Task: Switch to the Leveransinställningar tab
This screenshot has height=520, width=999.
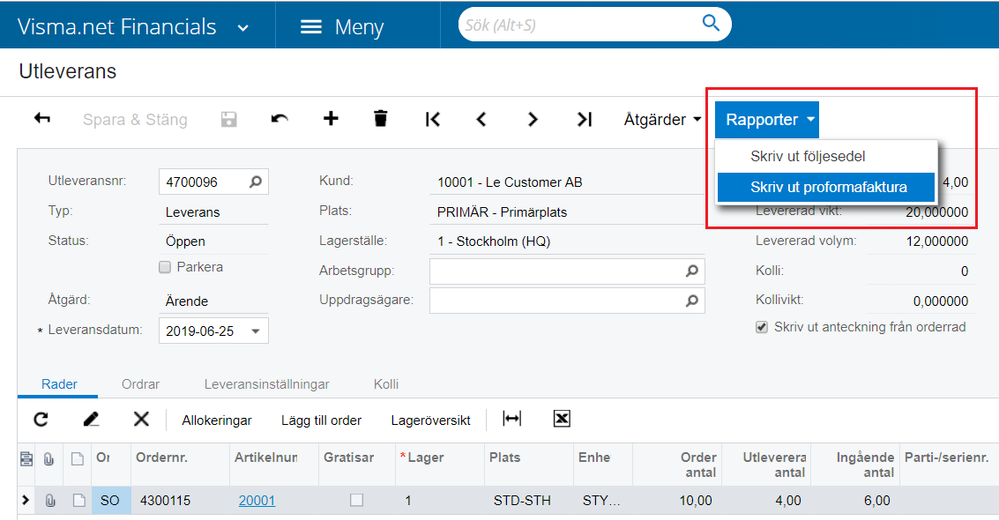Action: point(267,384)
